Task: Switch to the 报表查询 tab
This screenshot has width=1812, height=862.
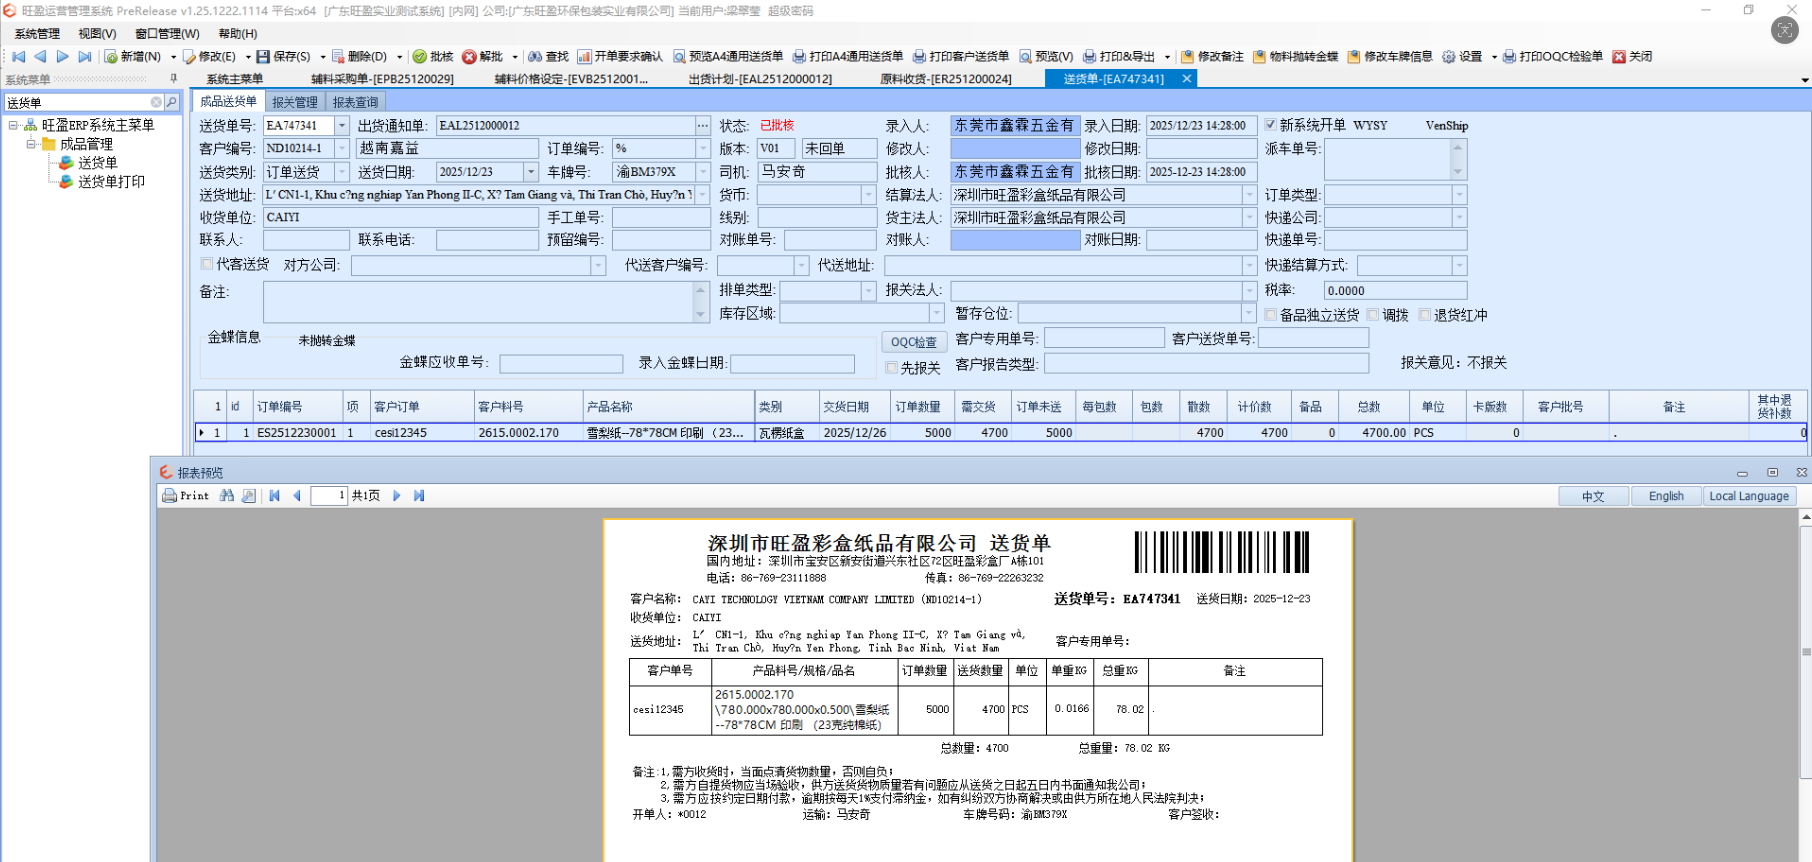Action: (x=355, y=102)
